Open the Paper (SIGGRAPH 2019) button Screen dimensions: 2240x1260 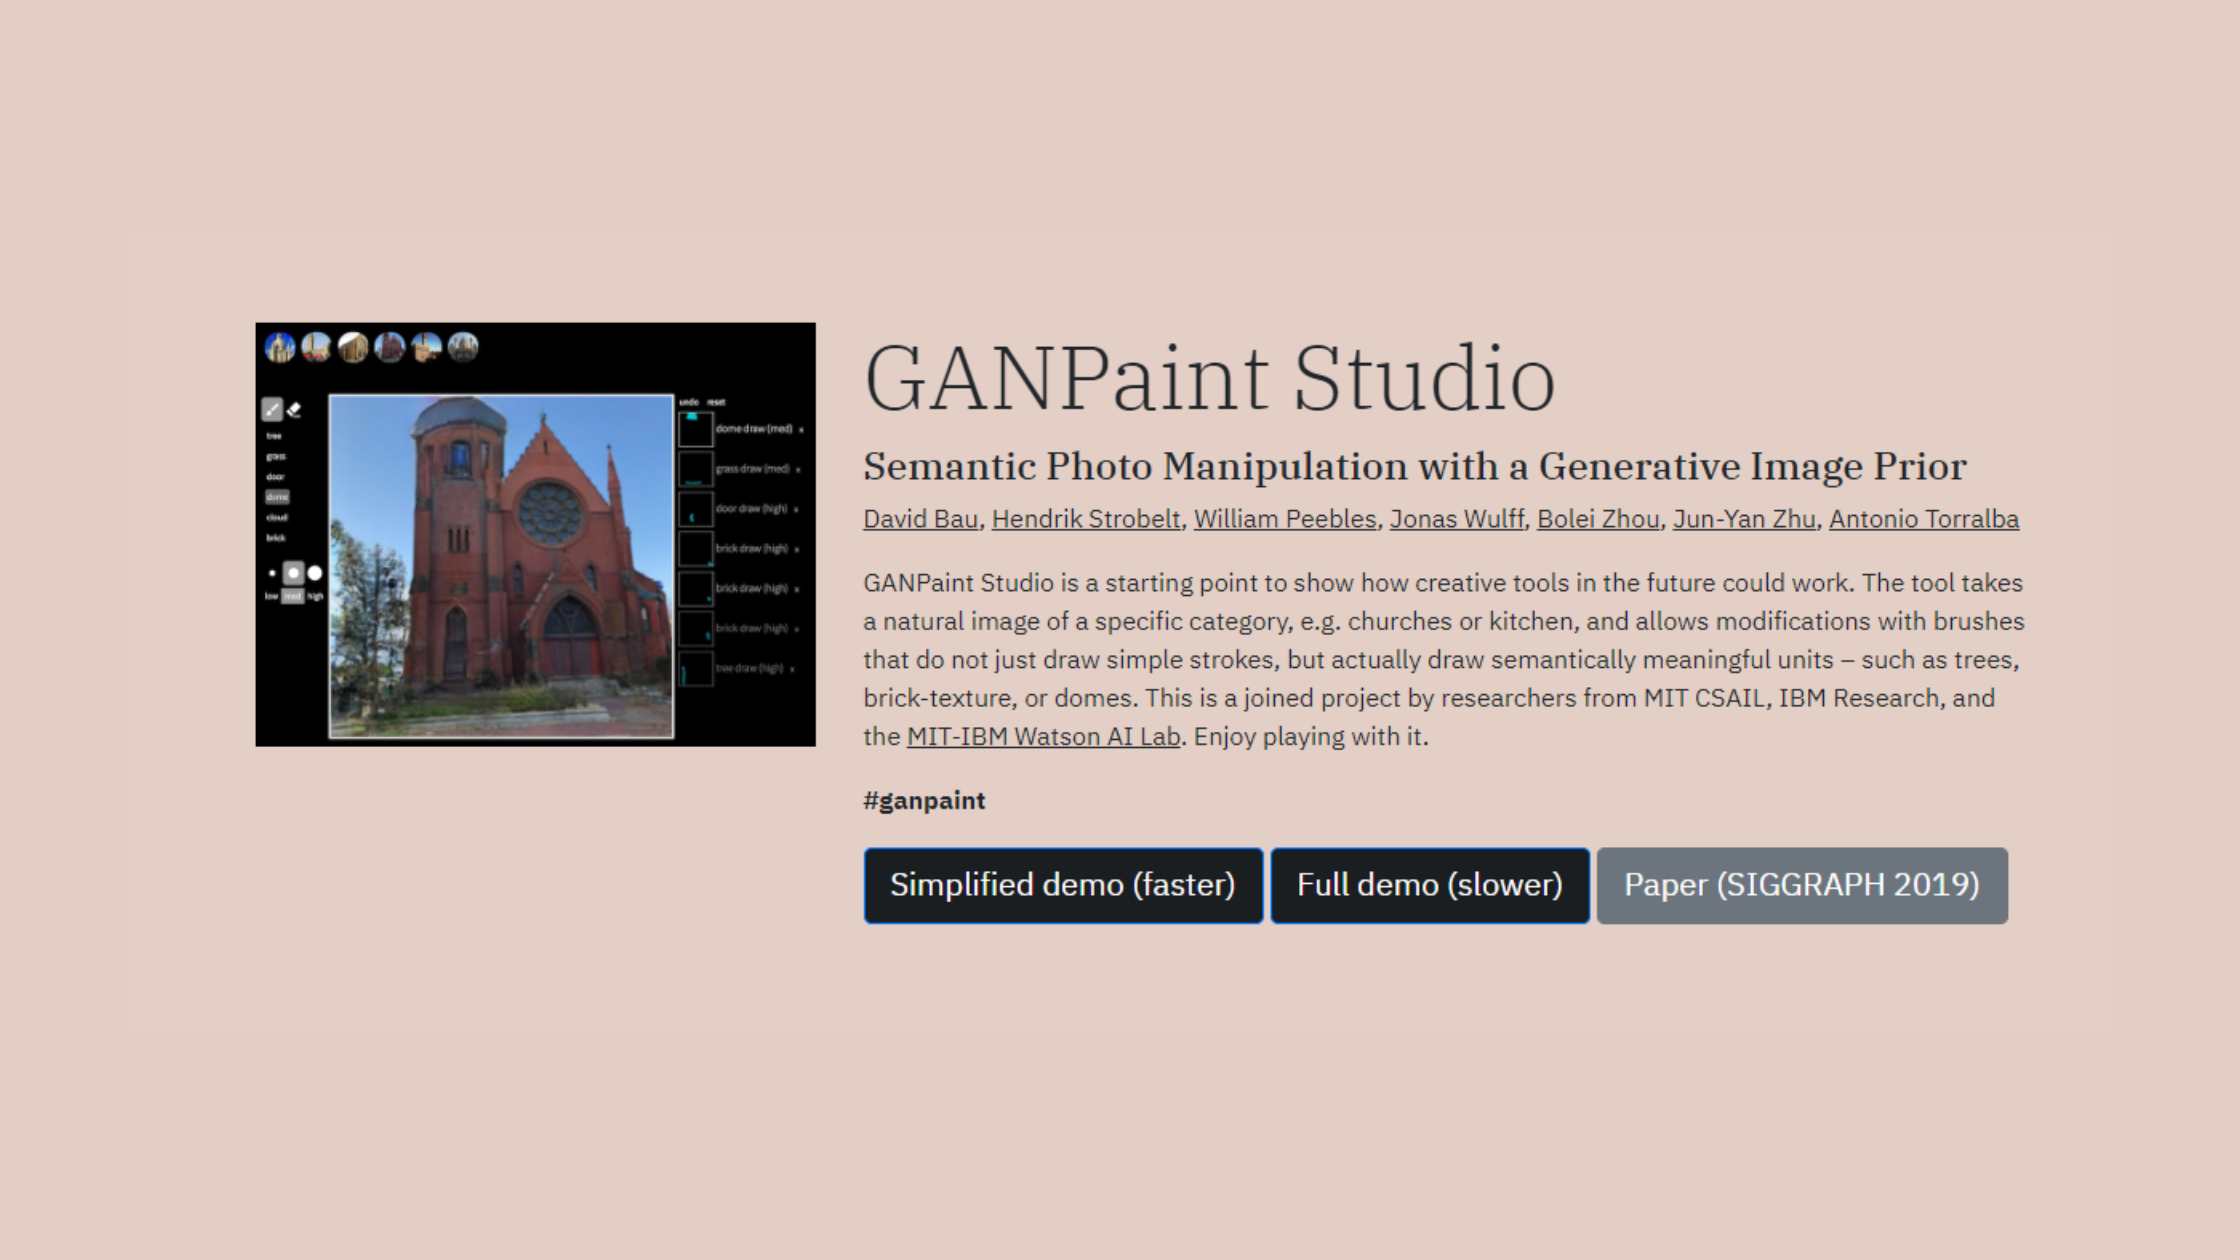click(x=1802, y=885)
